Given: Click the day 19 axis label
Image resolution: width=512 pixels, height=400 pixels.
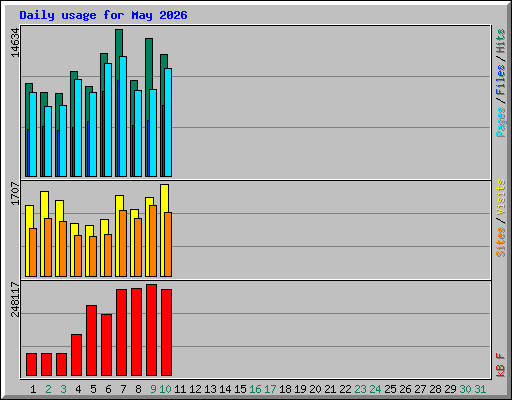Looking at the screenshot, I should tap(300, 389).
